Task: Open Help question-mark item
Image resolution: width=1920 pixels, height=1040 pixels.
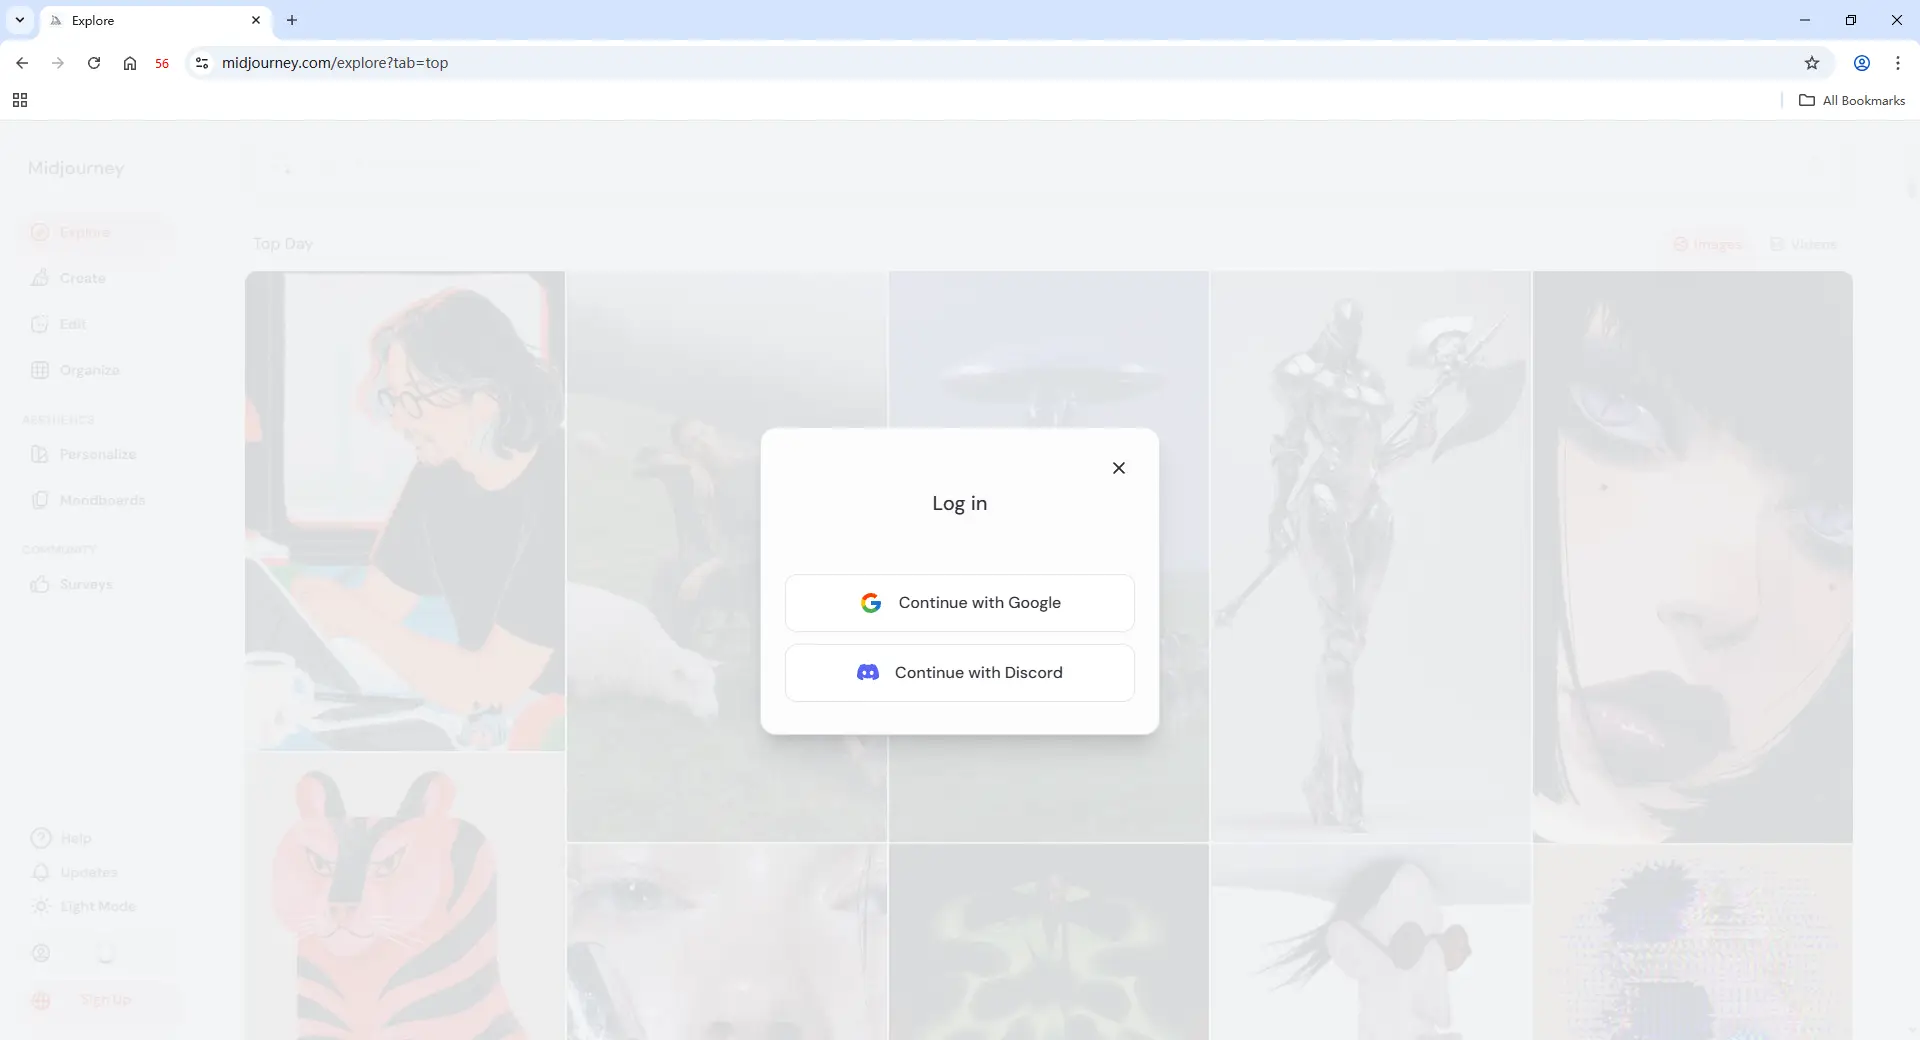Action: 62,838
